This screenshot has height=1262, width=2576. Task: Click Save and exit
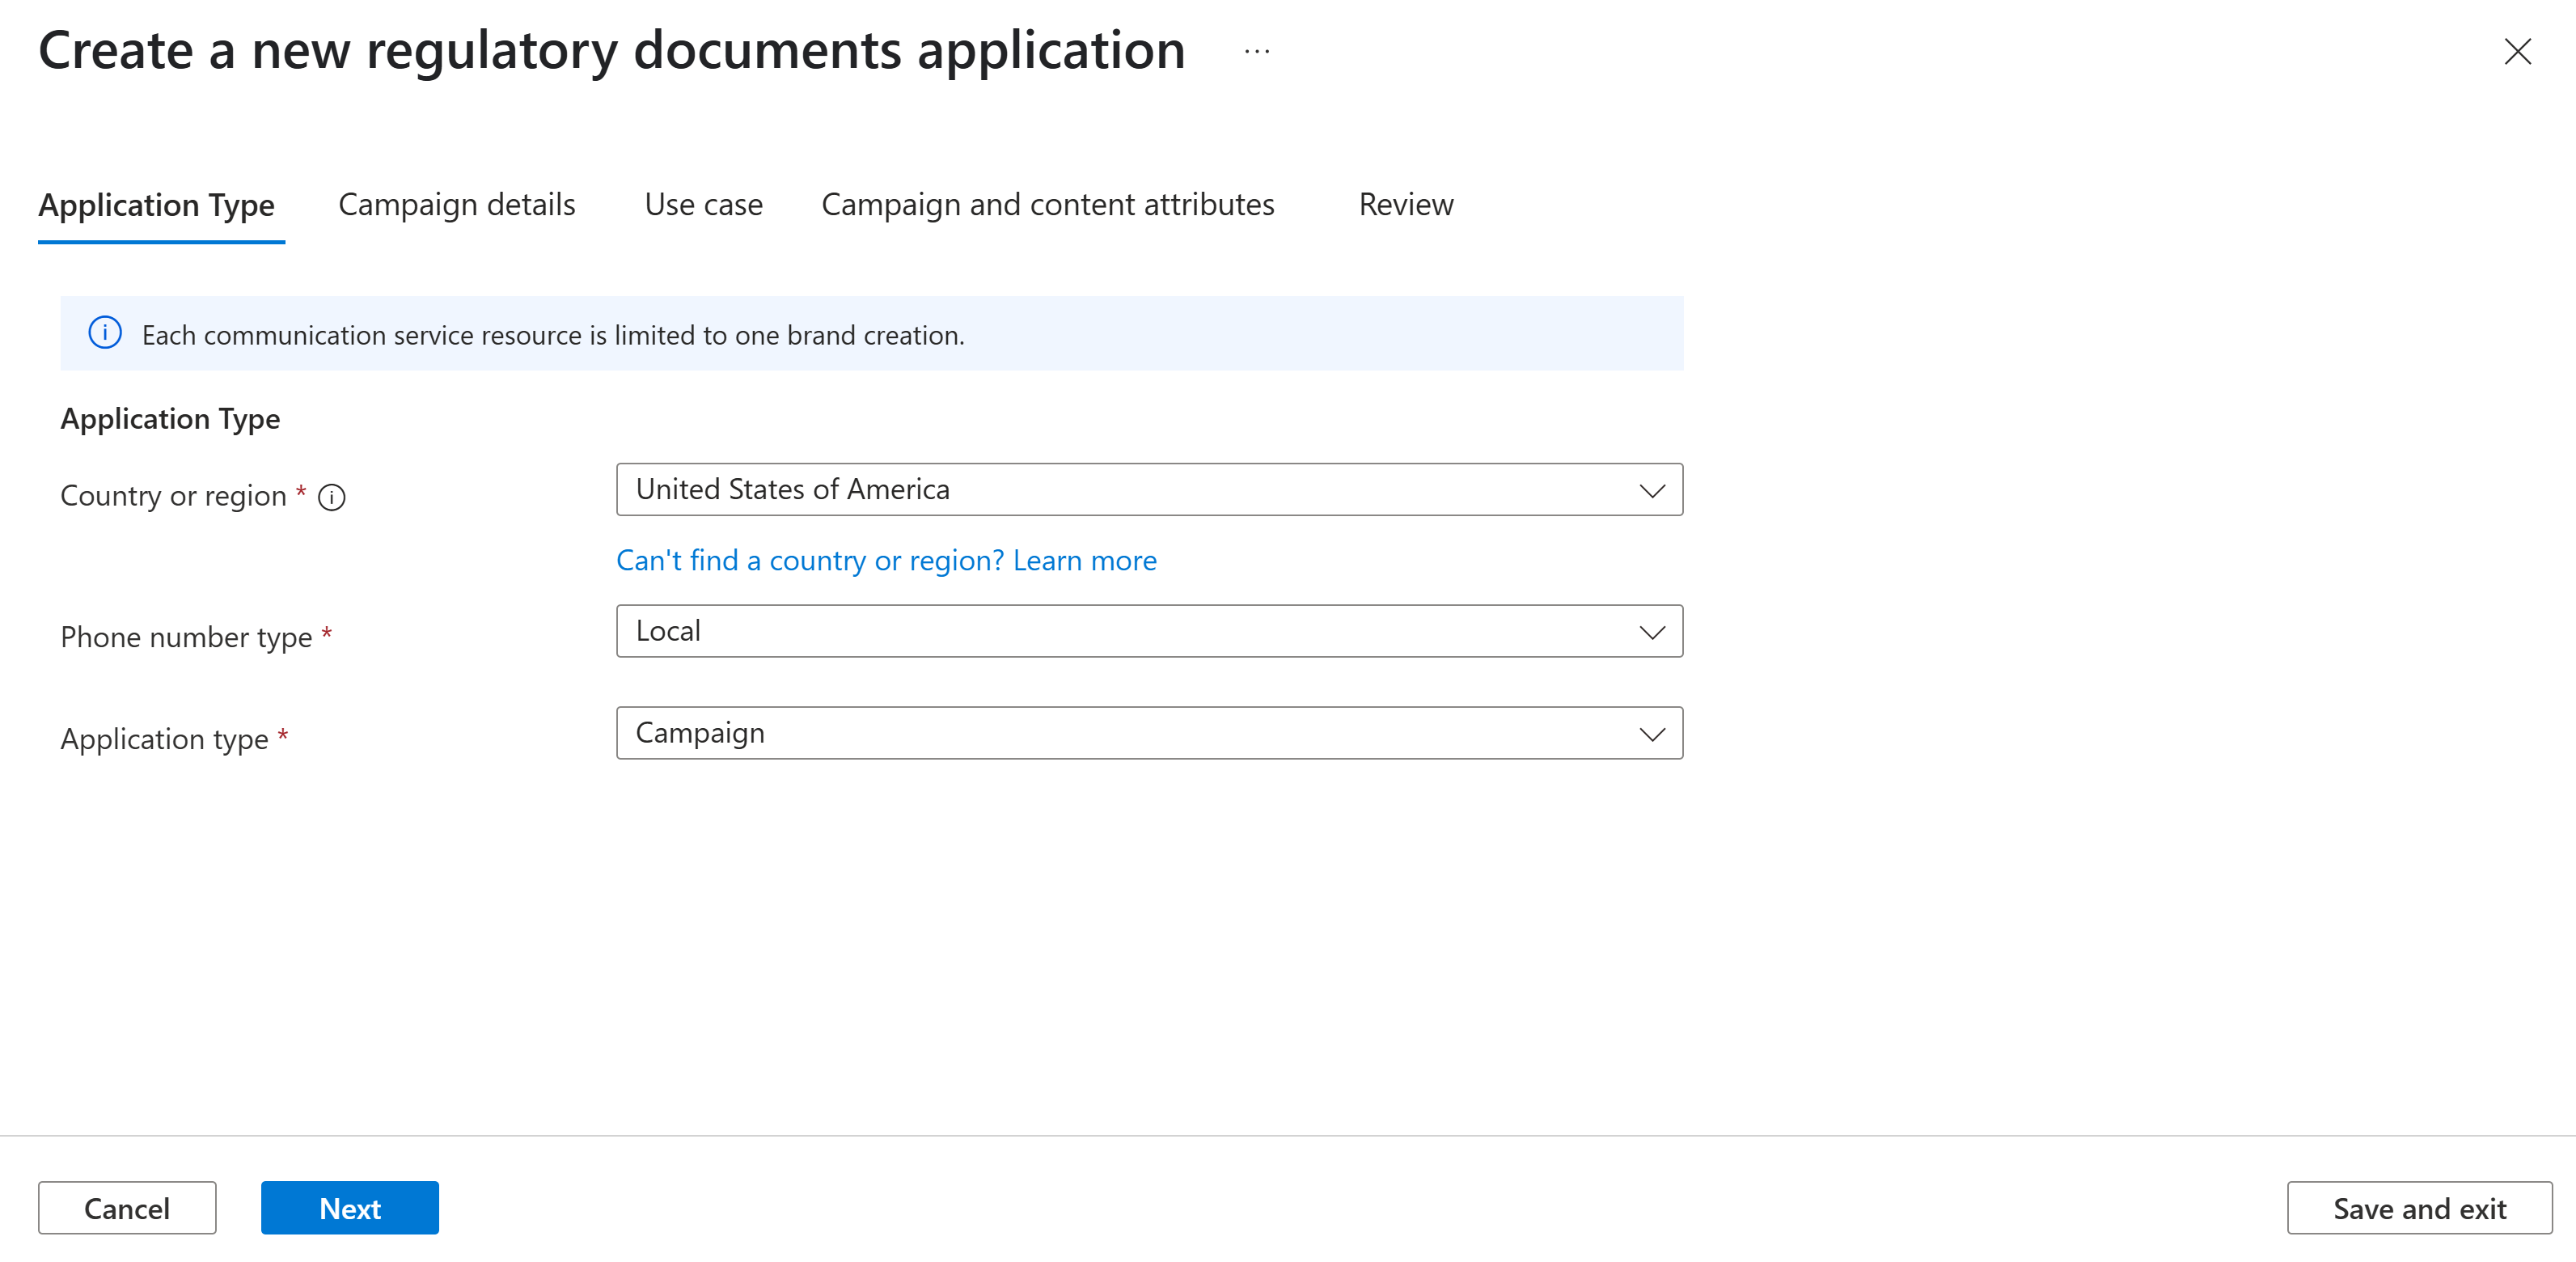[2418, 1208]
